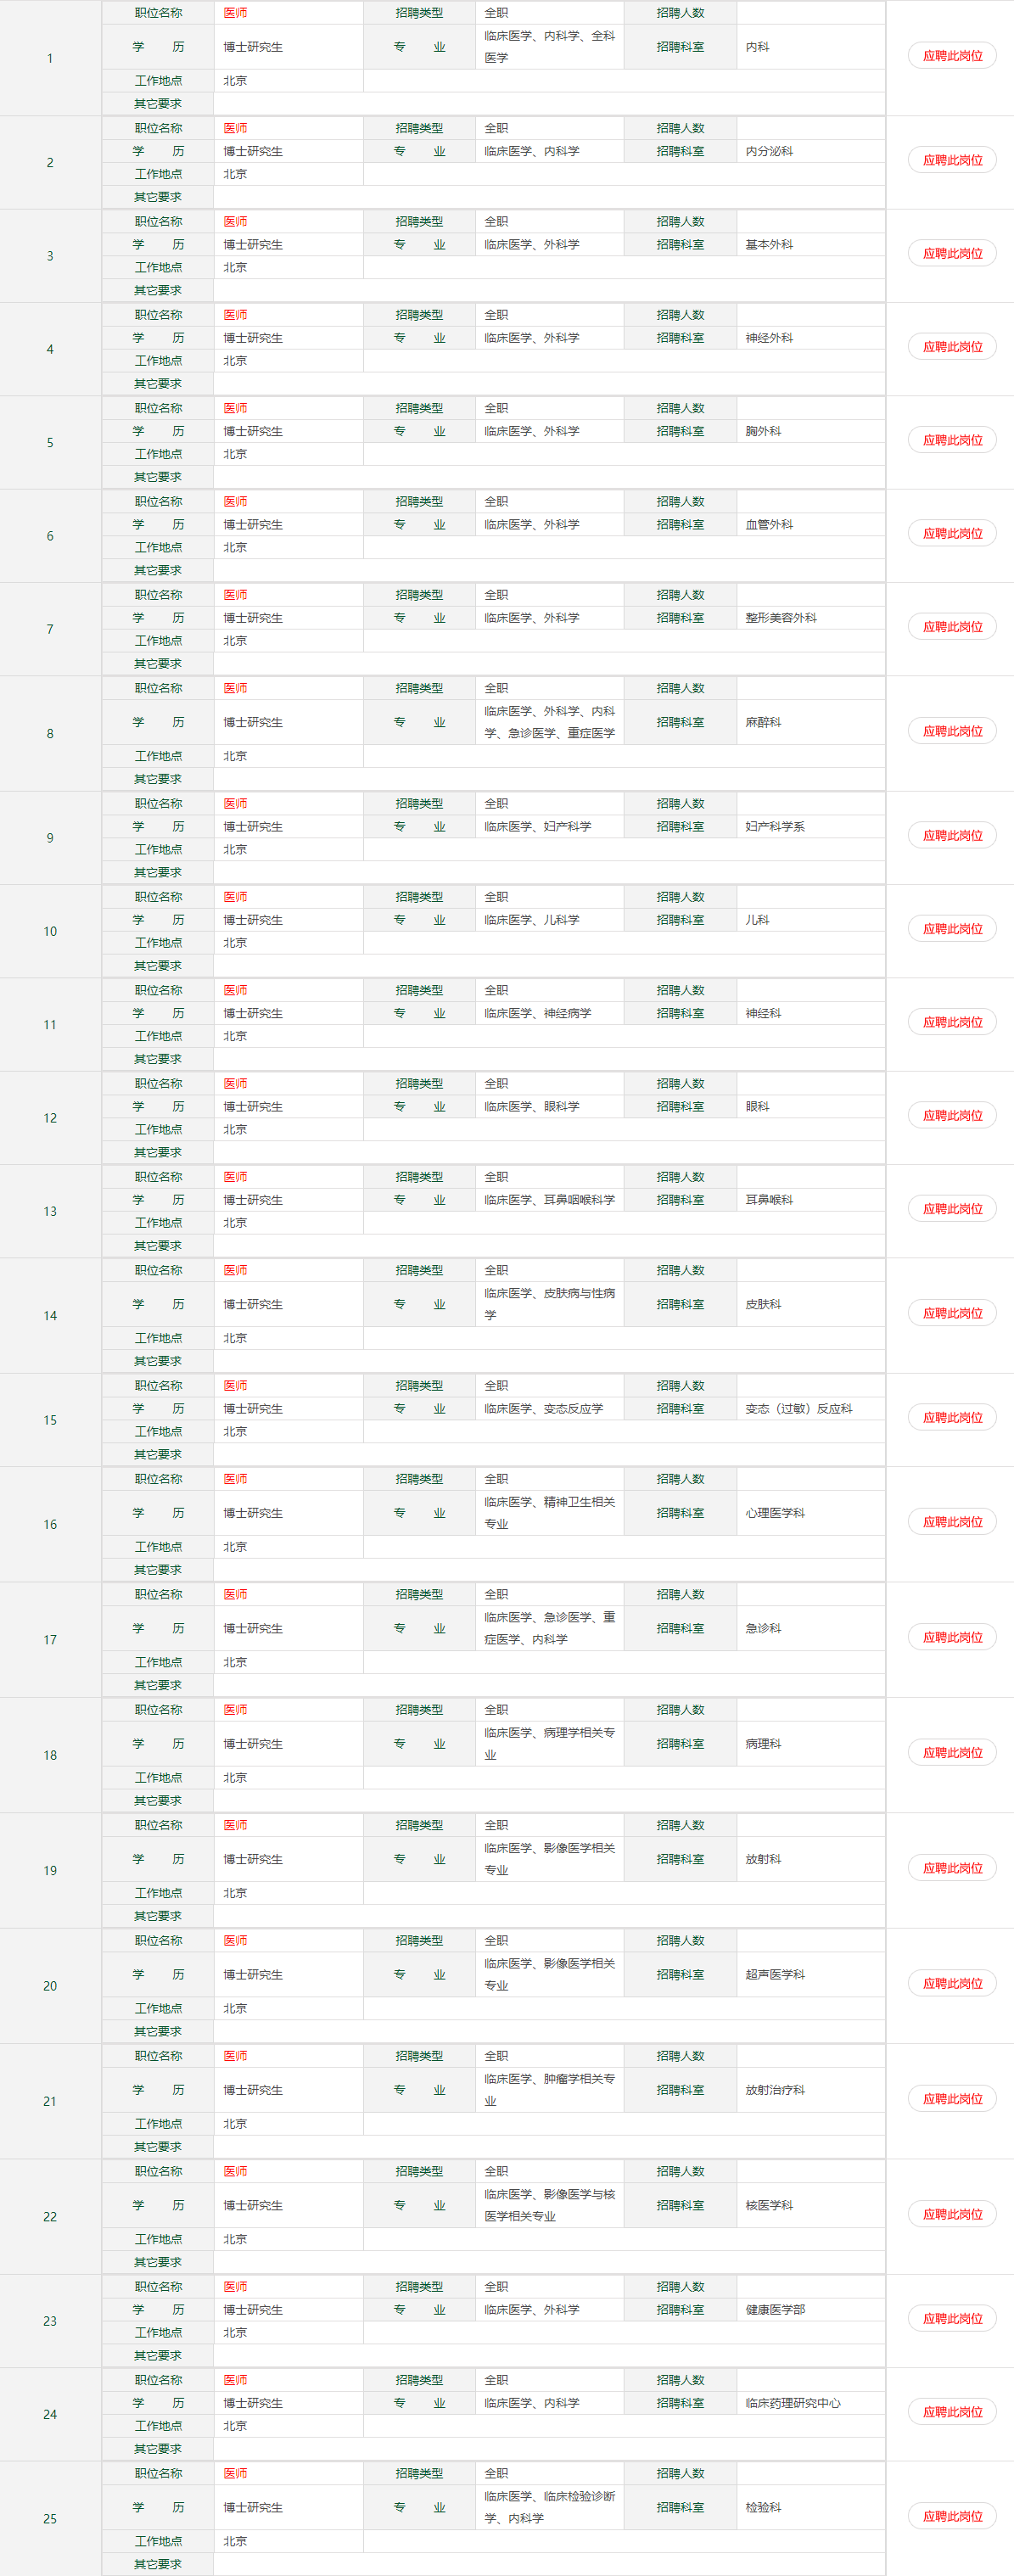Screen dimensions: 1014x2576
Task: Select 应聘此岗位 for 胸外科
Action: (952, 440)
